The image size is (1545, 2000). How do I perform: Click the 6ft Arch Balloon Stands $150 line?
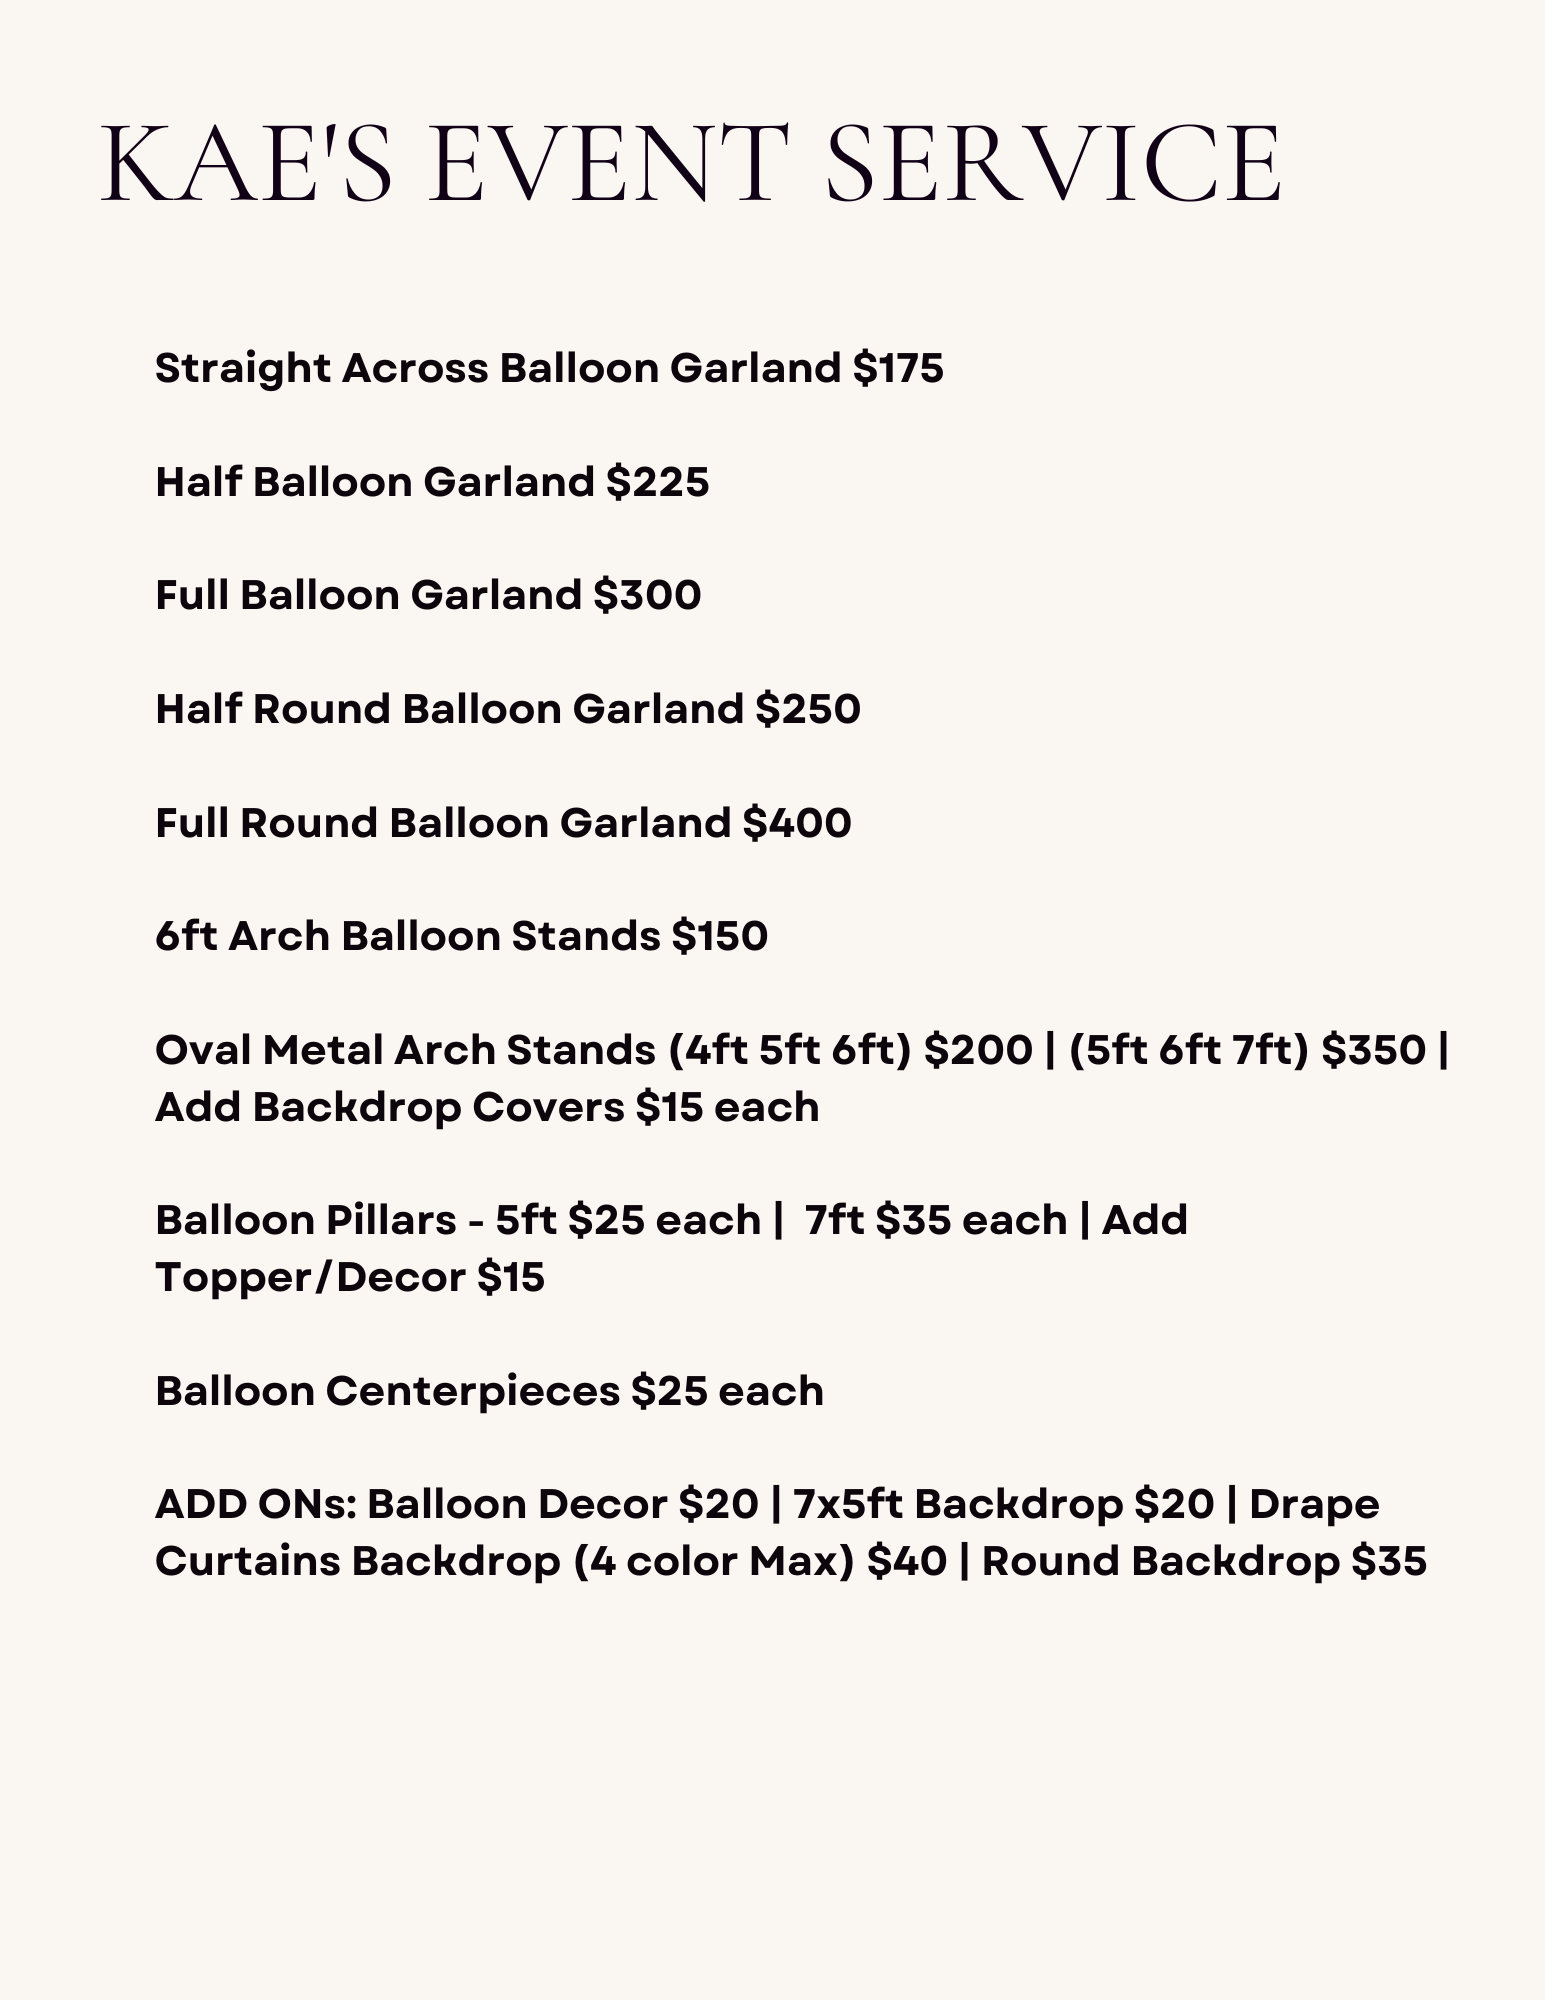pos(461,936)
